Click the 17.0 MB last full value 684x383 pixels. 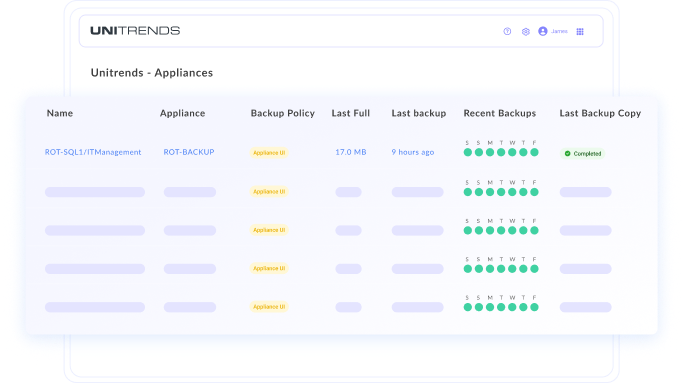click(351, 152)
